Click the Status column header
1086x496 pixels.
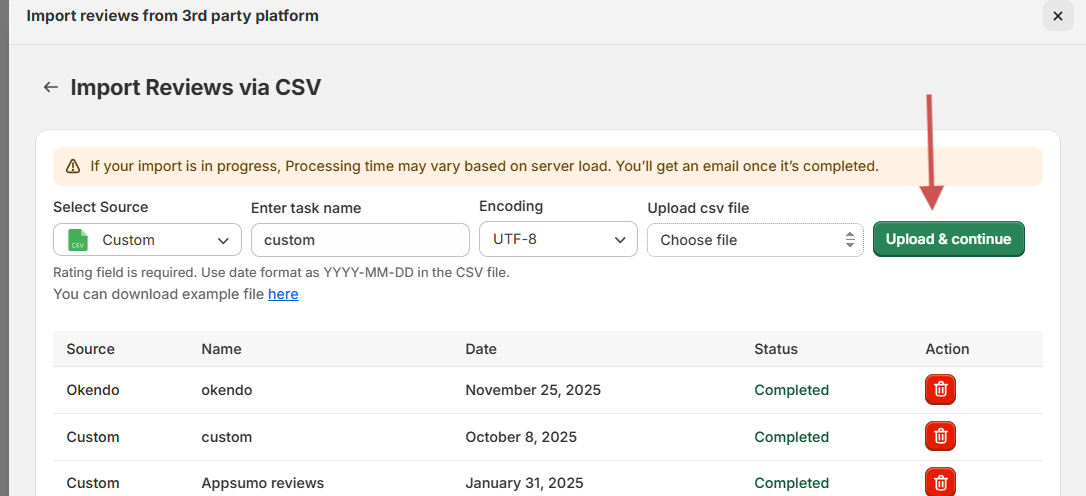click(776, 349)
